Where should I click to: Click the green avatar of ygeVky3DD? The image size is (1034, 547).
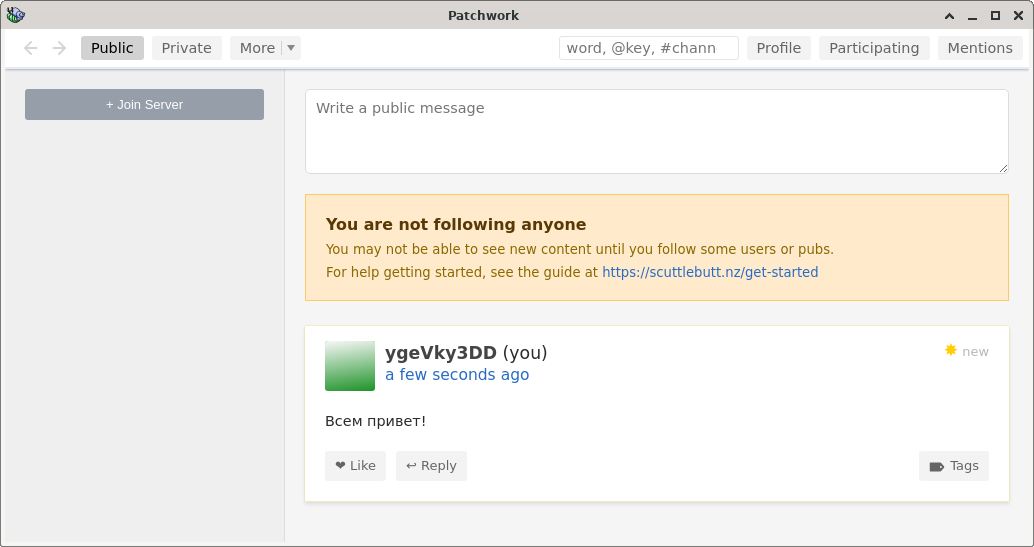(x=350, y=366)
